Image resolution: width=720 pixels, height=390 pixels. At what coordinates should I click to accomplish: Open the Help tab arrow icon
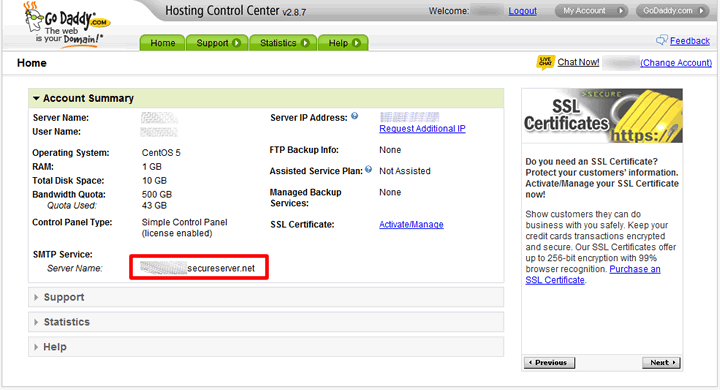coord(356,43)
